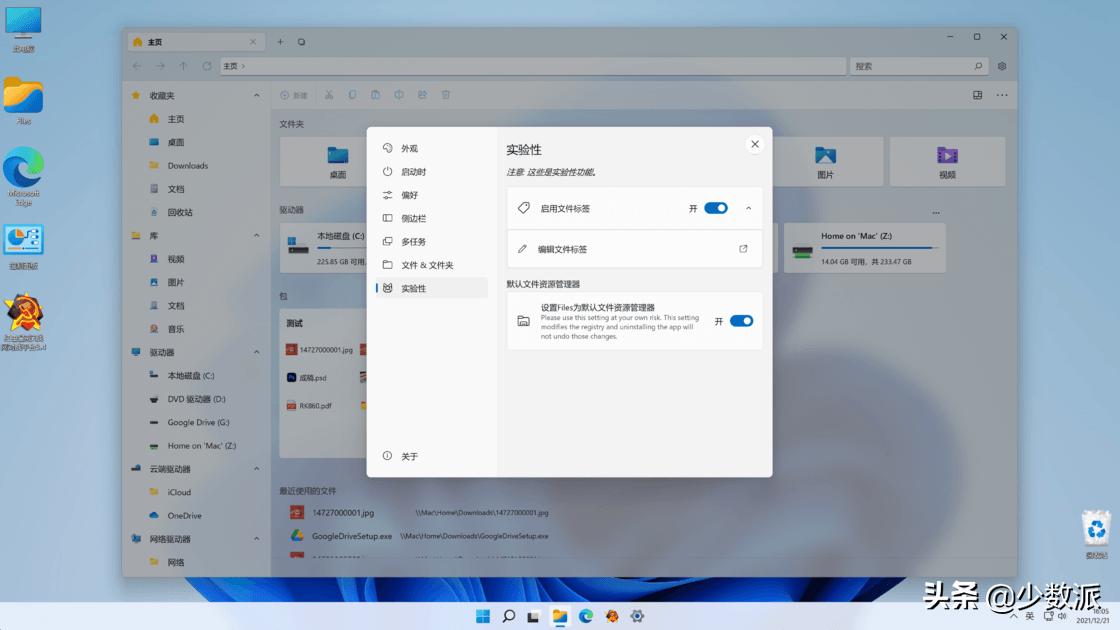Open the 启动时 (startup) settings page
Image resolution: width=1120 pixels, height=630 pixels.
pyautogui.click(x=413, y=170)
